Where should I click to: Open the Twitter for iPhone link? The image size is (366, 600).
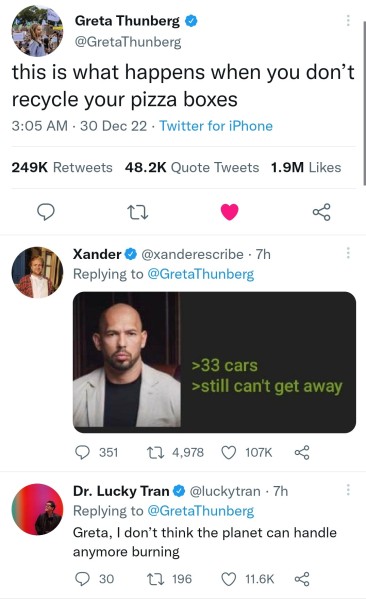pyautogui.click(x=216, y=126)
